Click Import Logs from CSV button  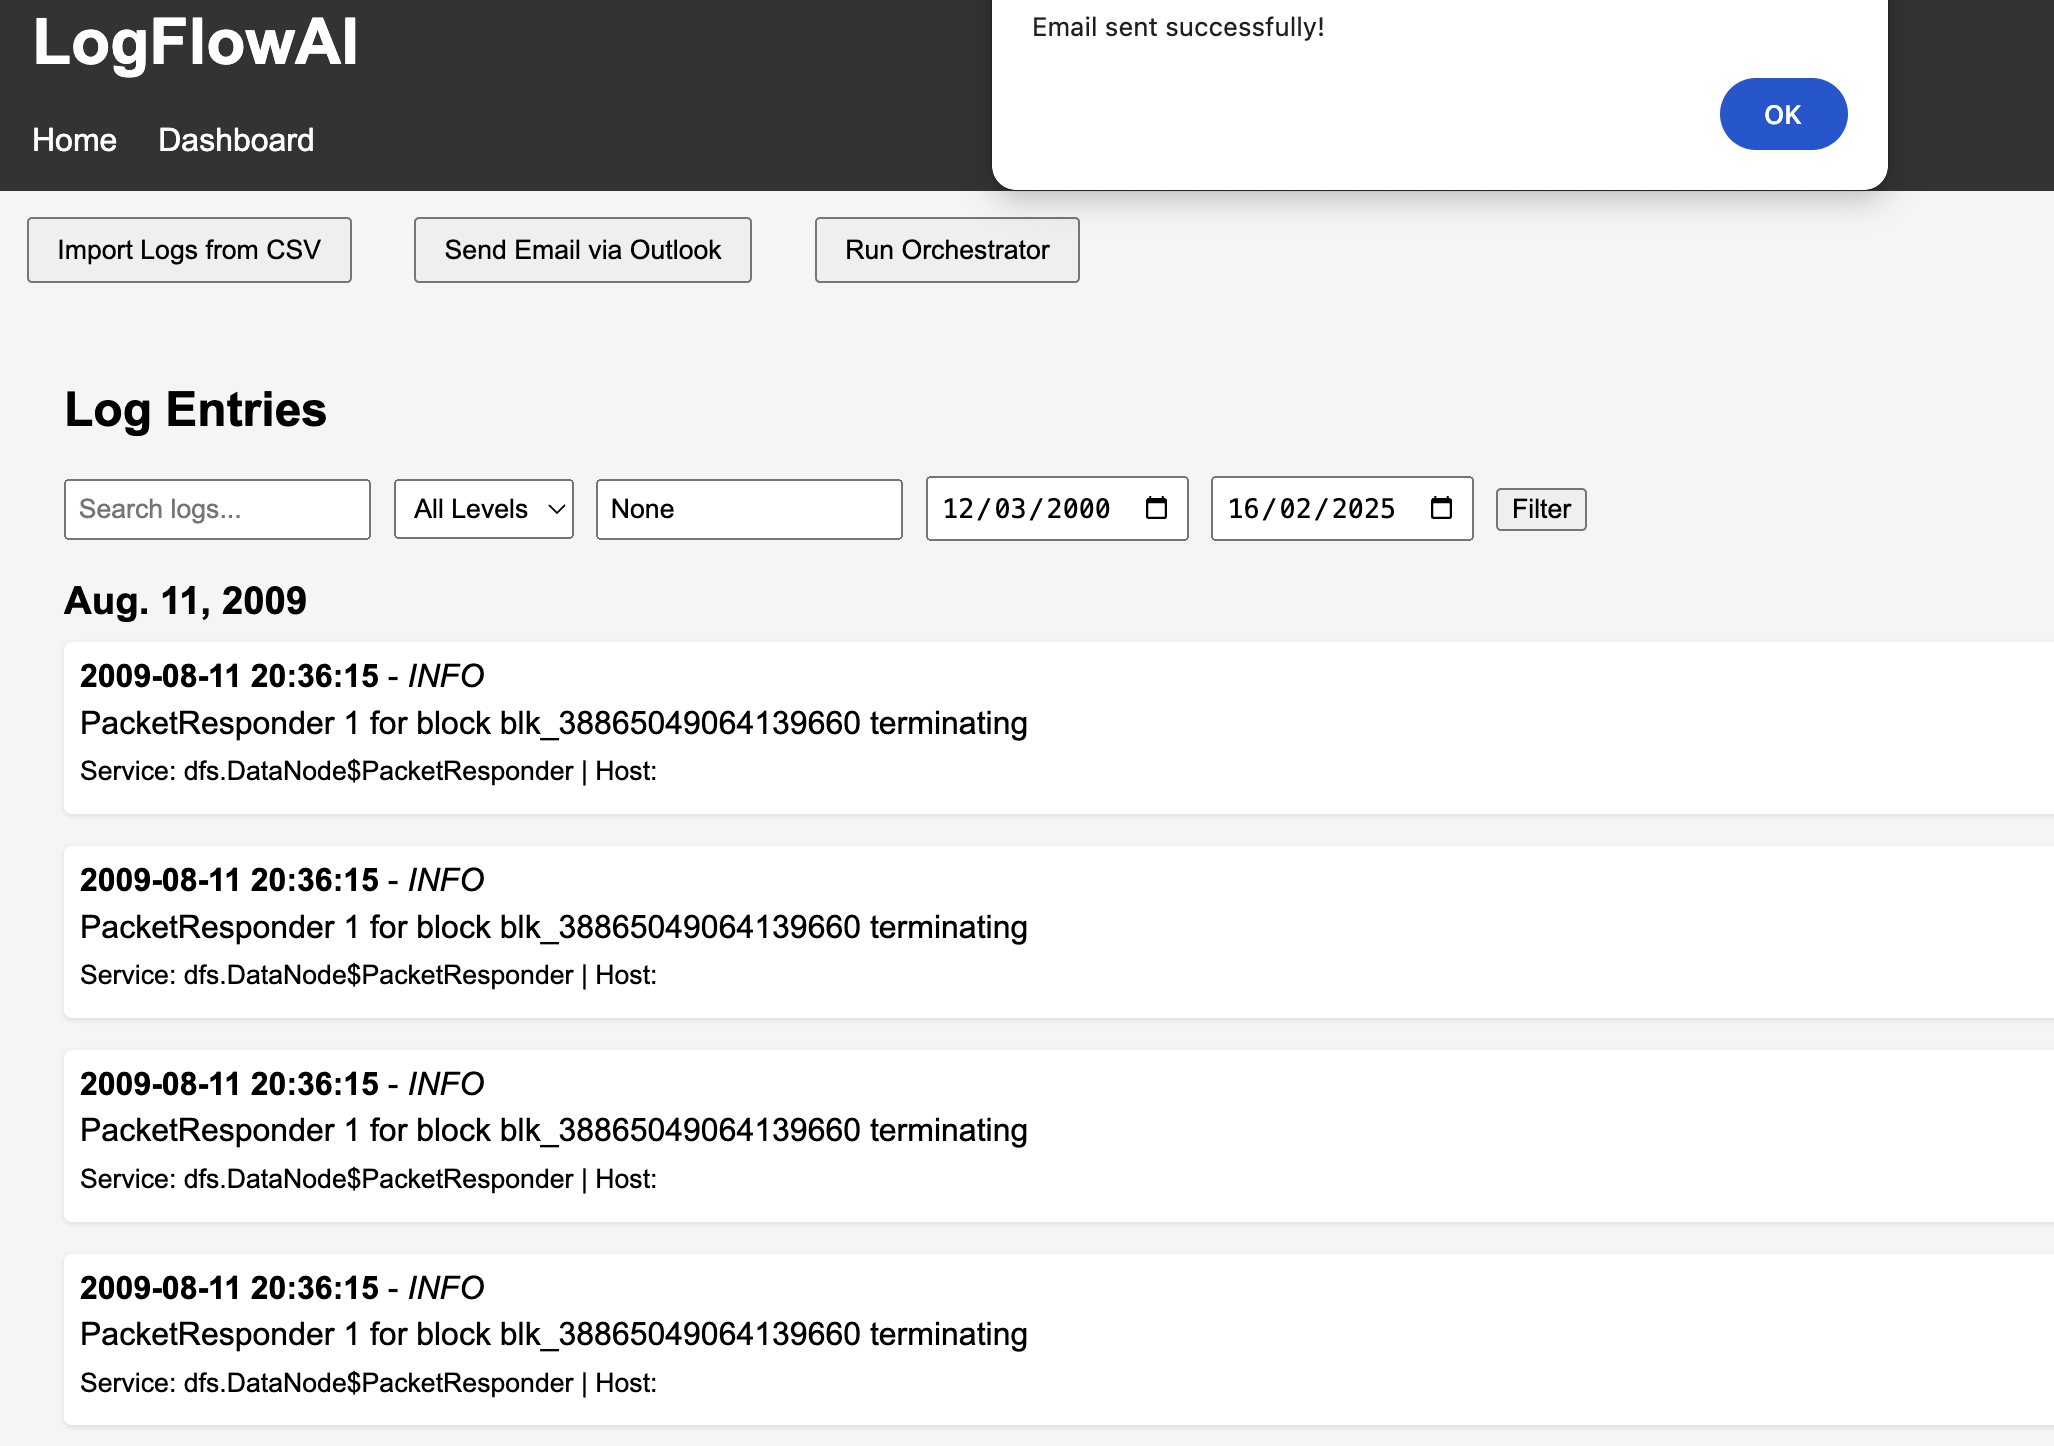pyautogui.click(x=189, y=250)
